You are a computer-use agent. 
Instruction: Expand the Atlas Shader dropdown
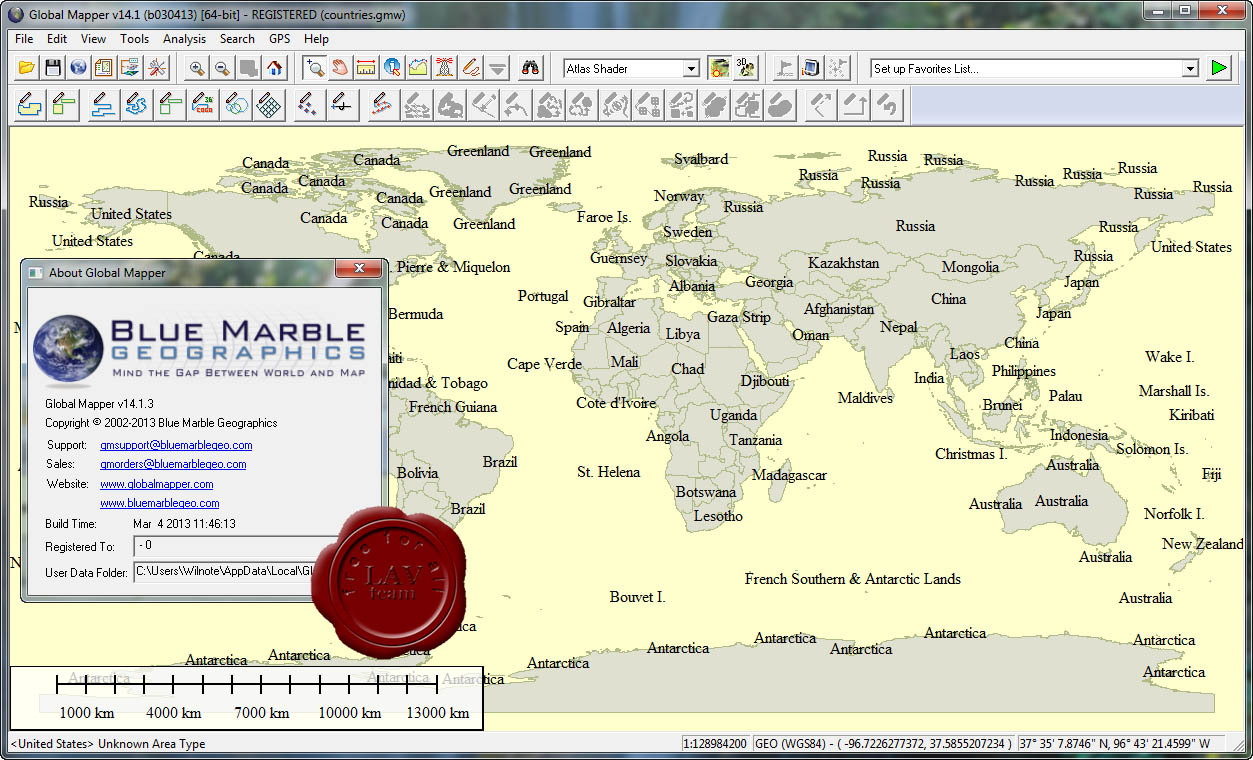691,69
